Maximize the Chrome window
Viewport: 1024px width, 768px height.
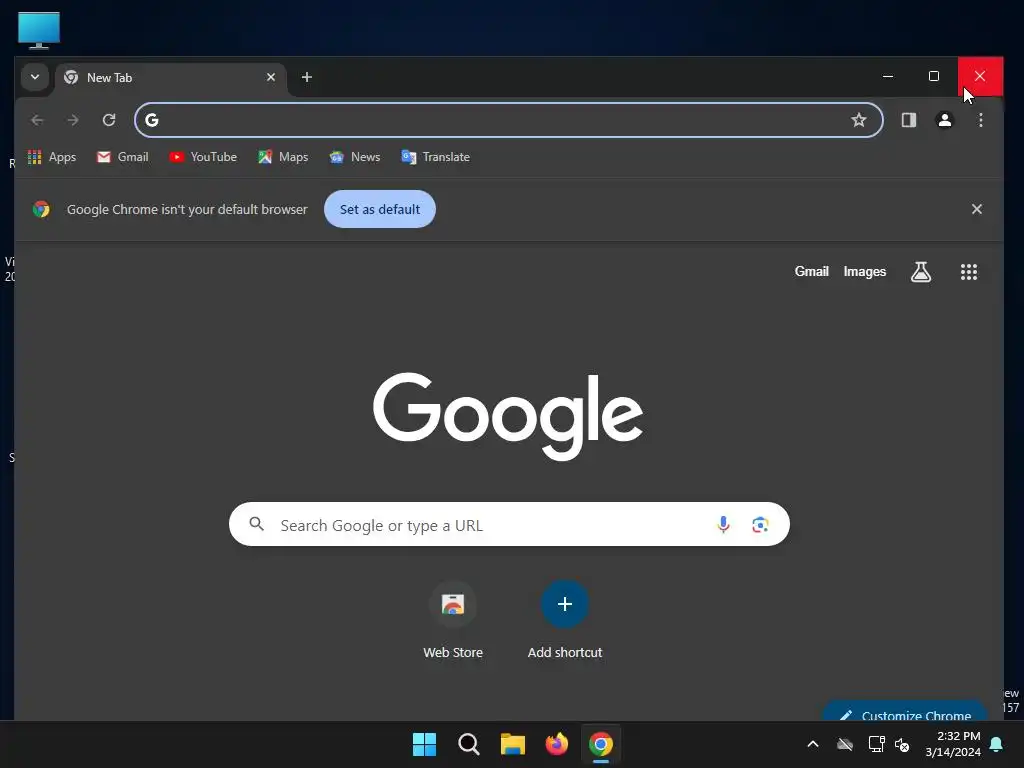[934, 76]
